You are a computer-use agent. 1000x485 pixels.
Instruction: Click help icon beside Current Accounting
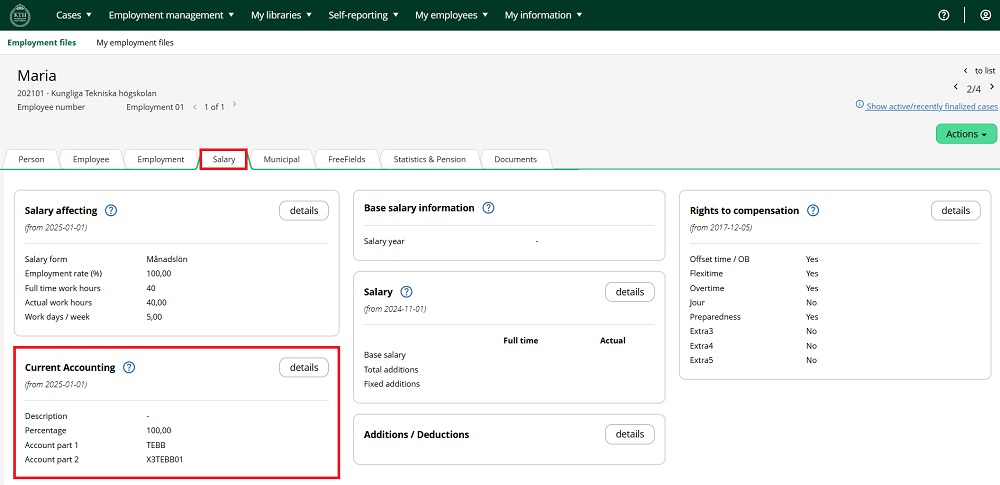tap(129, 368)
